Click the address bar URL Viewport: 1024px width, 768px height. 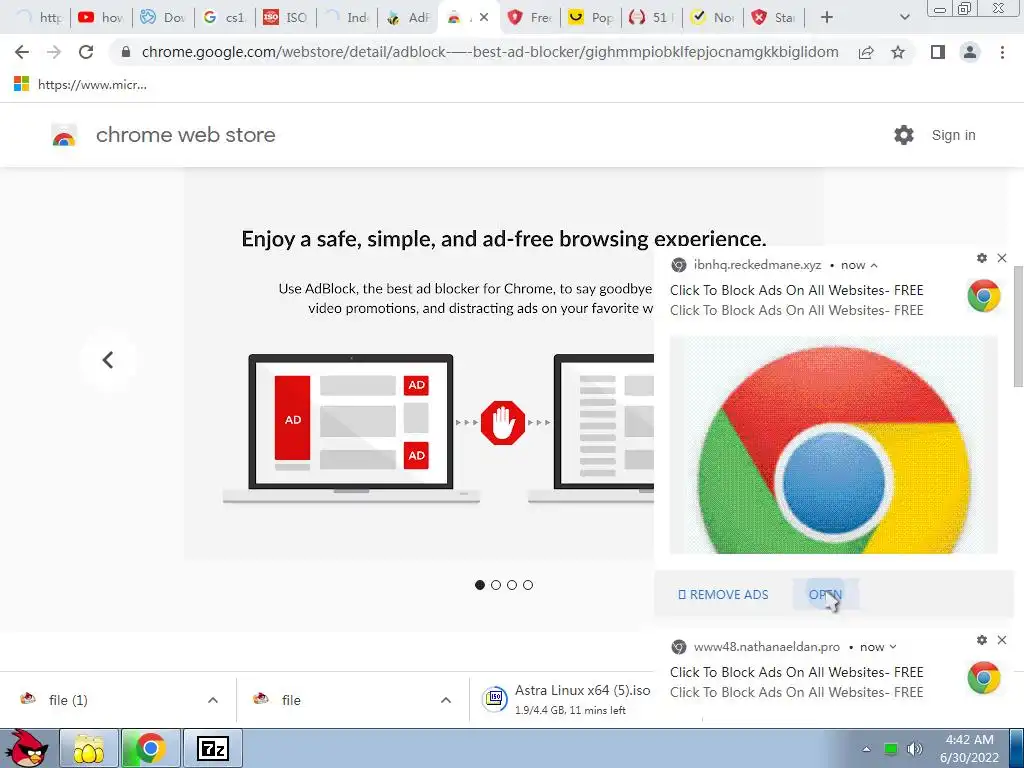pos(490,52)
